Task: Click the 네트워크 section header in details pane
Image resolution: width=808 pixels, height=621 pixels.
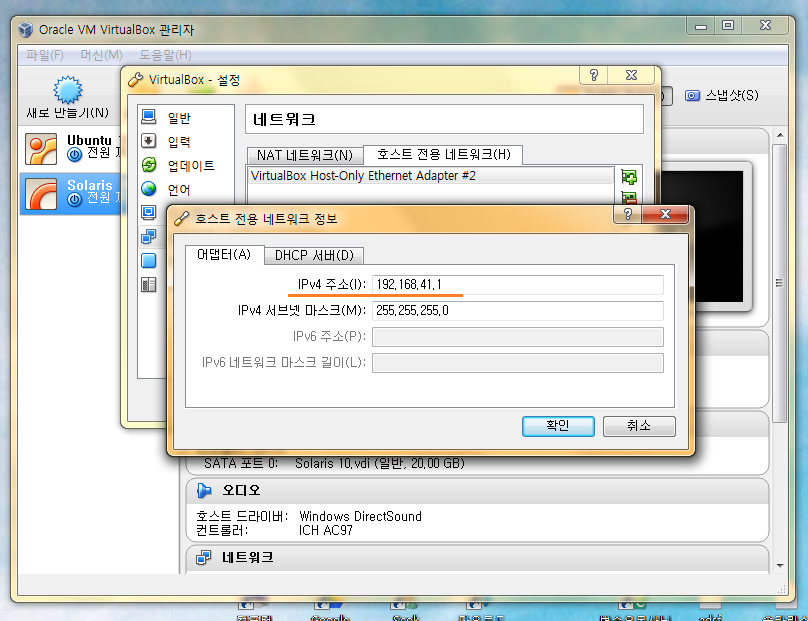Action: coord(477,558)
